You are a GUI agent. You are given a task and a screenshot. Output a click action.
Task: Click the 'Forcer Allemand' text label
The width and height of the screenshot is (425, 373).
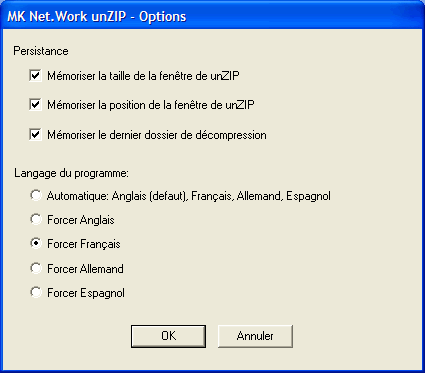[x=85, y=269]
